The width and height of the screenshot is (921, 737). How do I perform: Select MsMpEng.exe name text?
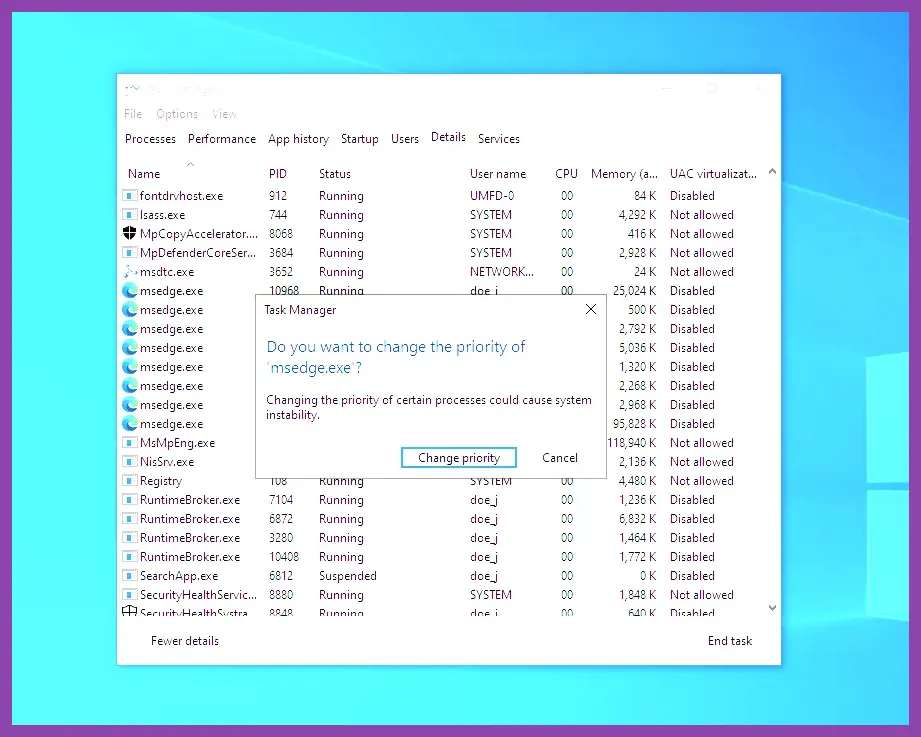click(x=177, y=443)
